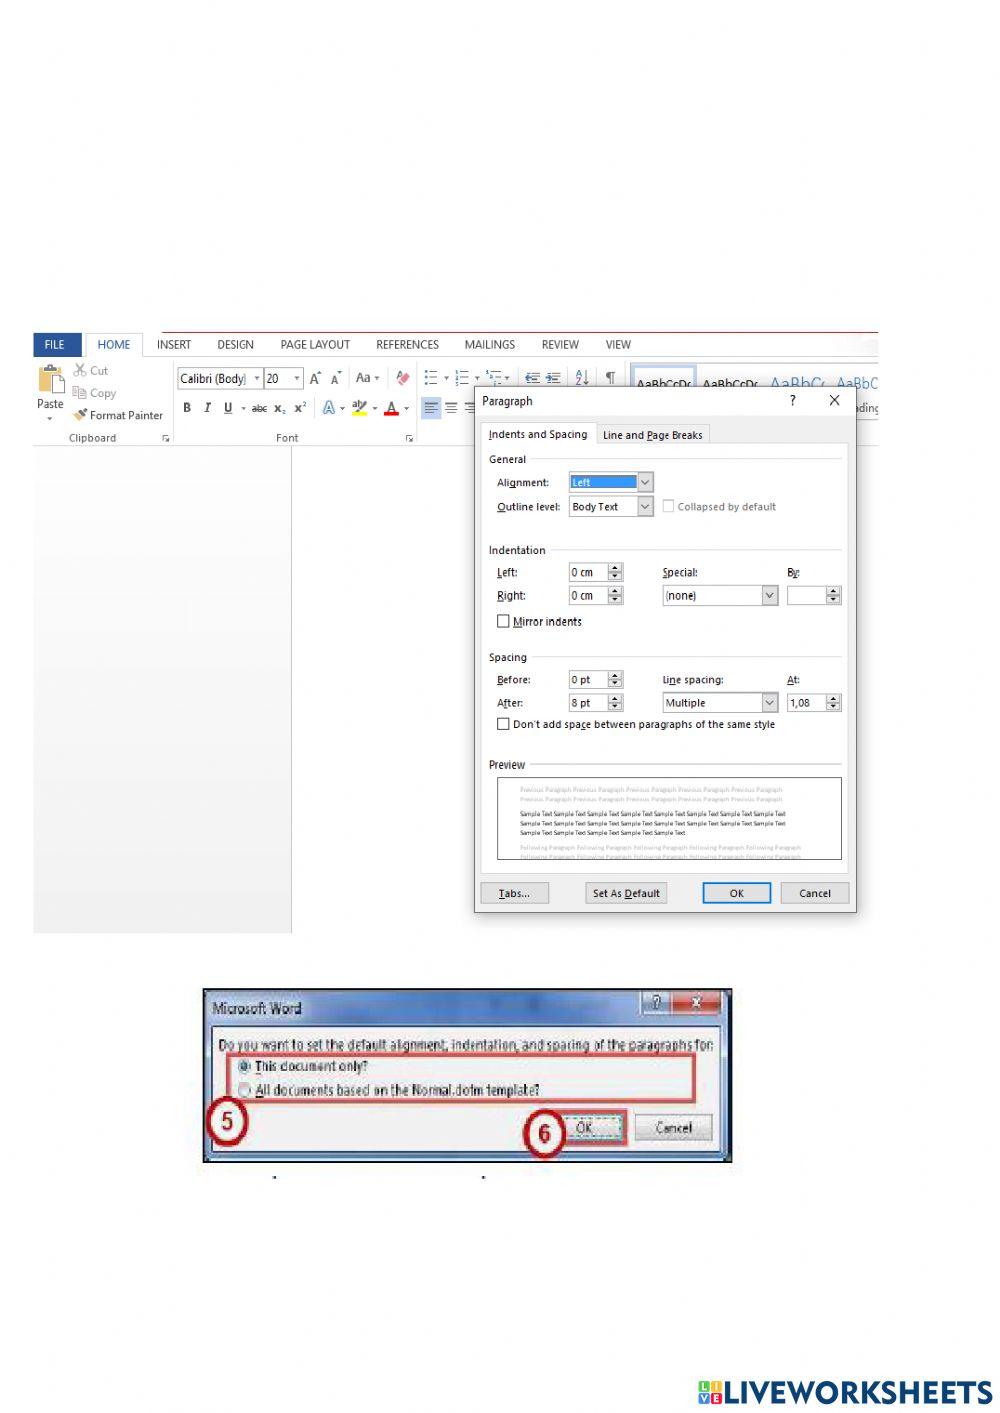Apply italic formatting
Screen dimensions: 1000x1413
coord(207,408)
